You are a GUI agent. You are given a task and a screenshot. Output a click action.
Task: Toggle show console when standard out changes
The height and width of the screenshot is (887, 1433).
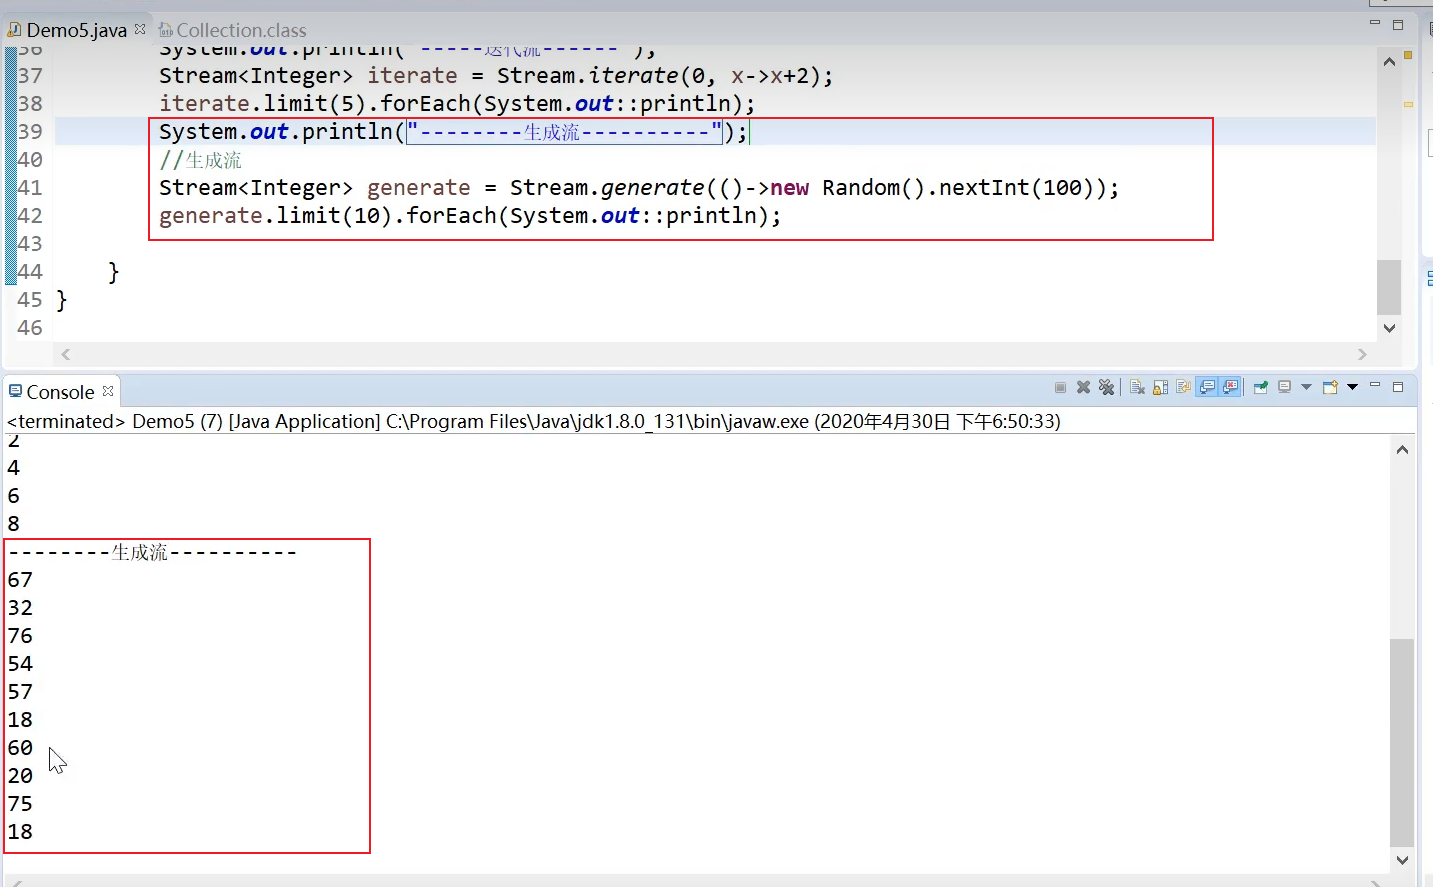click(x=1207, y=388)
